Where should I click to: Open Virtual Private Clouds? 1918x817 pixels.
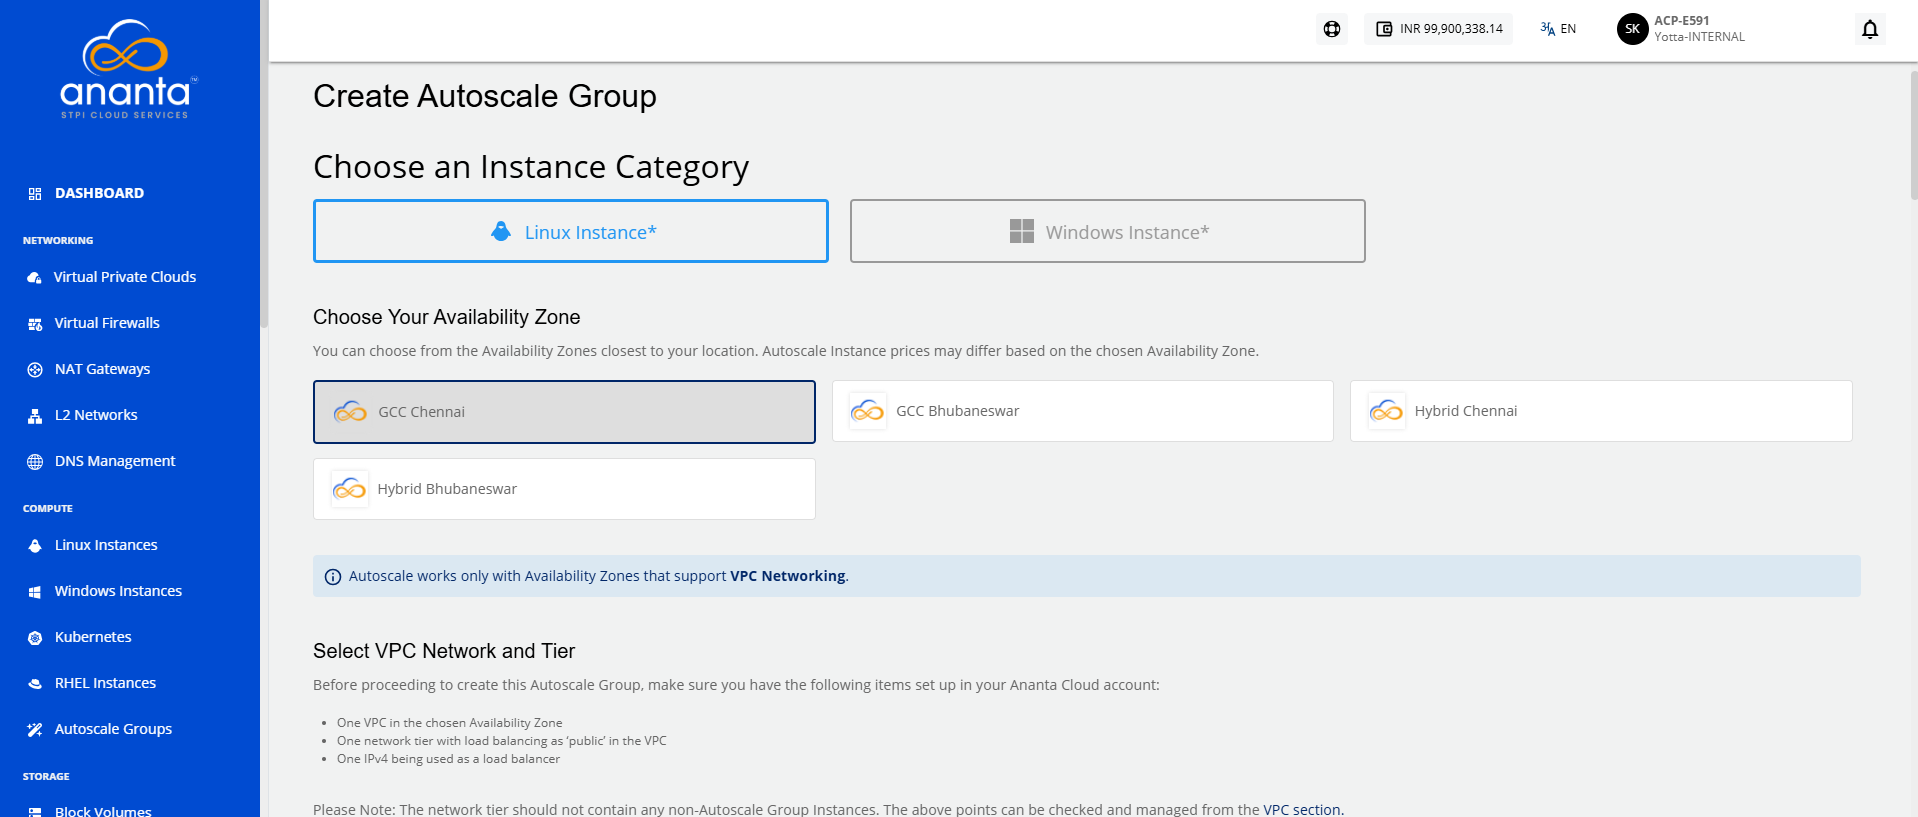(124, 277)
